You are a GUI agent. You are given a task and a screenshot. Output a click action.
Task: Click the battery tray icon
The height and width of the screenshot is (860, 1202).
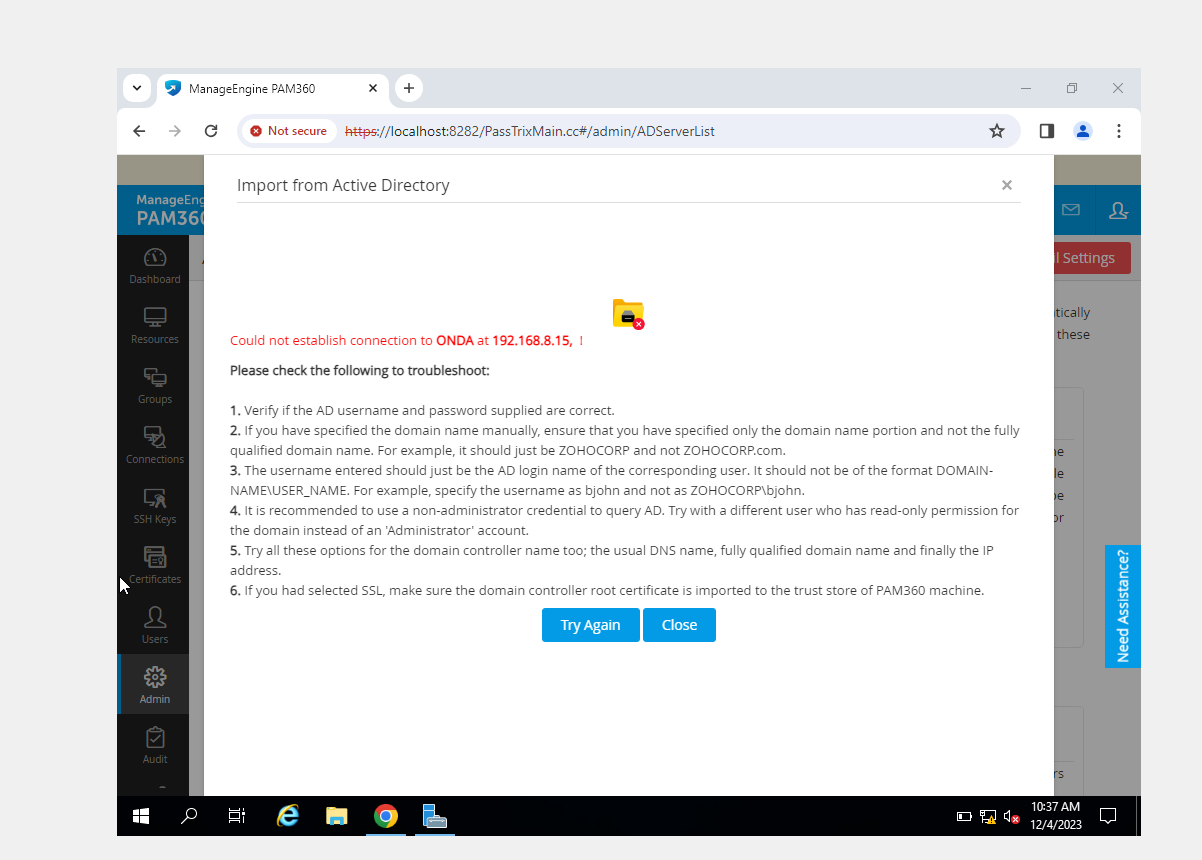pyautogui.click(x=964, y=816)
